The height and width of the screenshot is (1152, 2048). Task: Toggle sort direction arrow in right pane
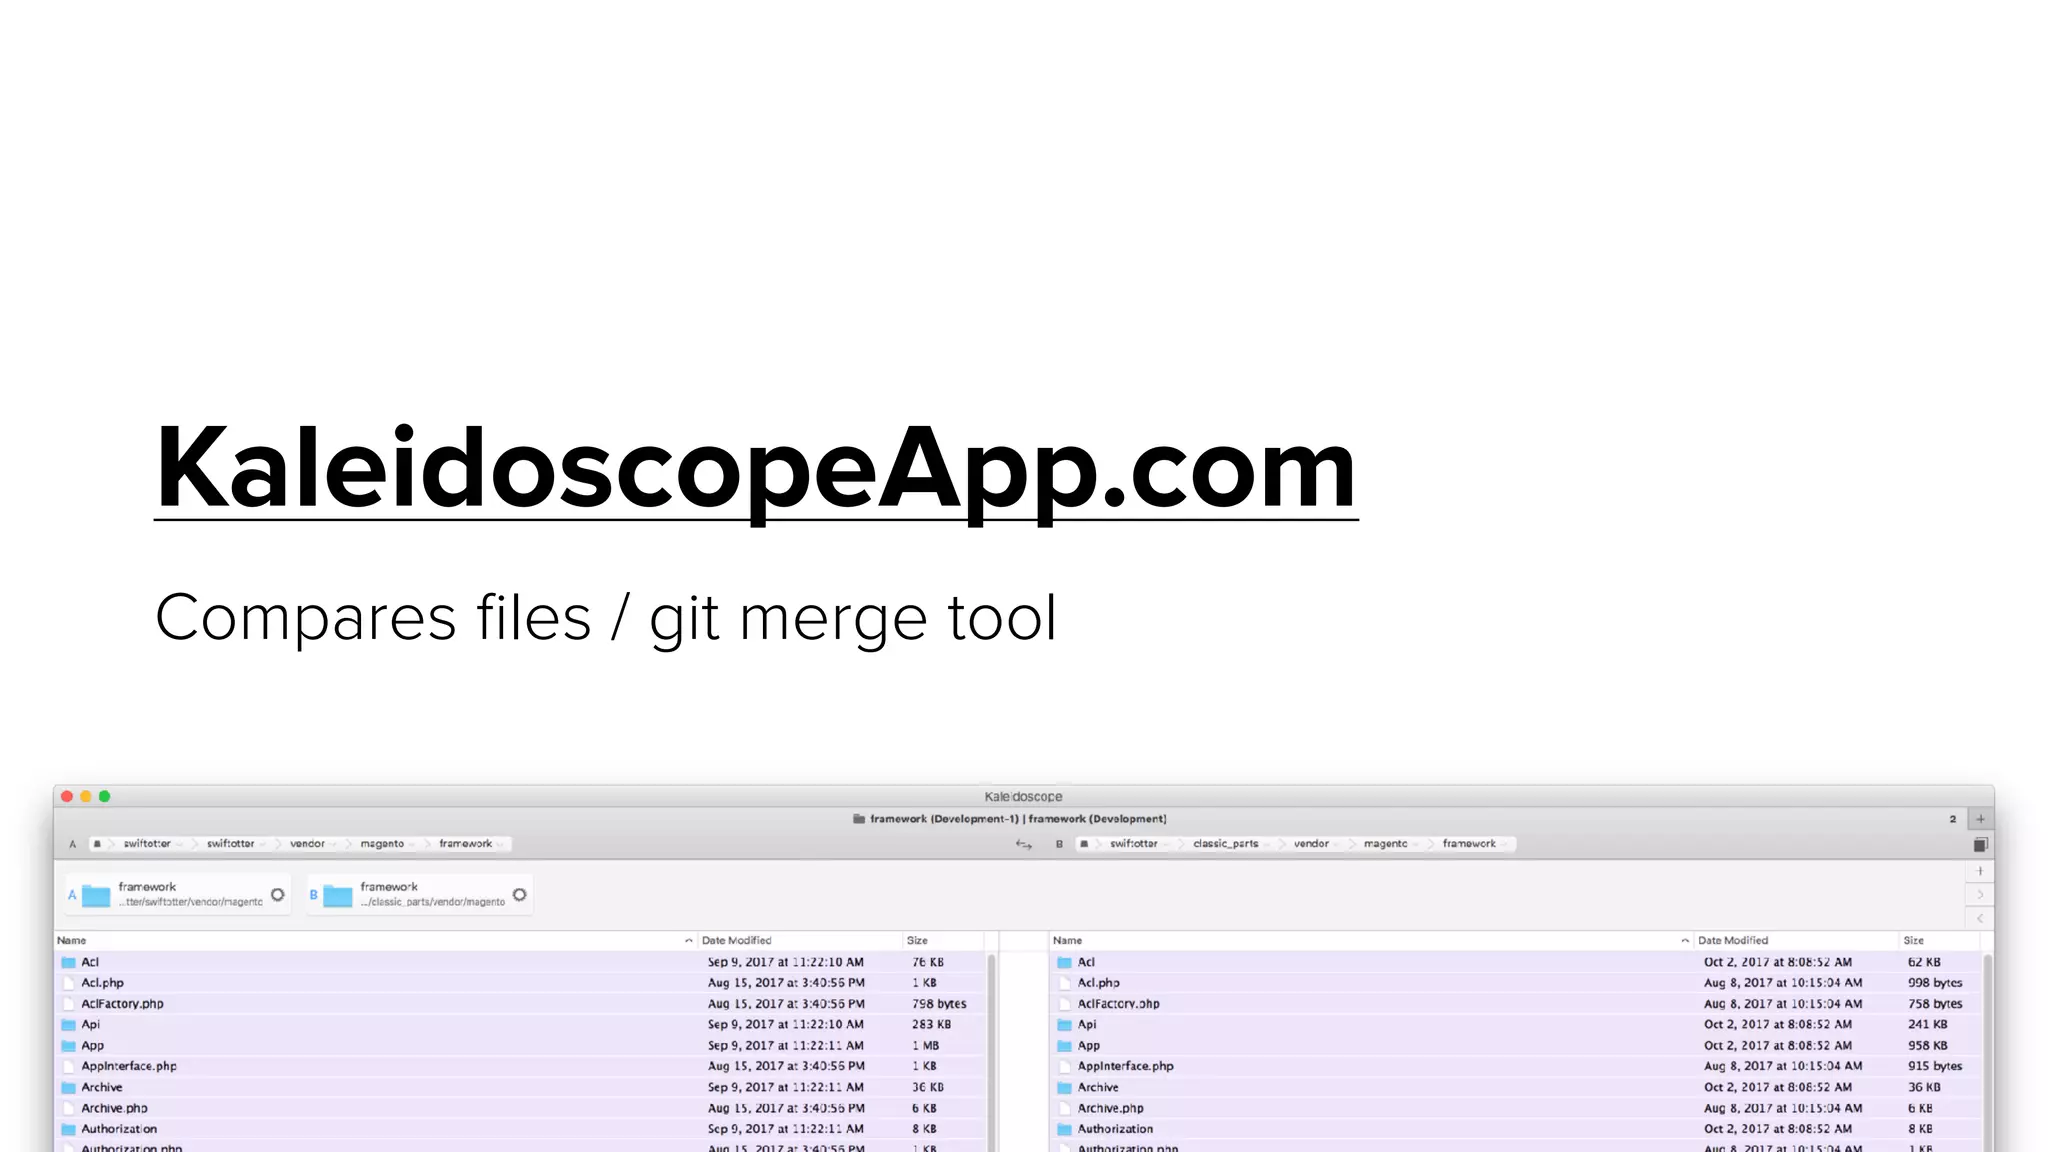click(x=1685, y=941)
